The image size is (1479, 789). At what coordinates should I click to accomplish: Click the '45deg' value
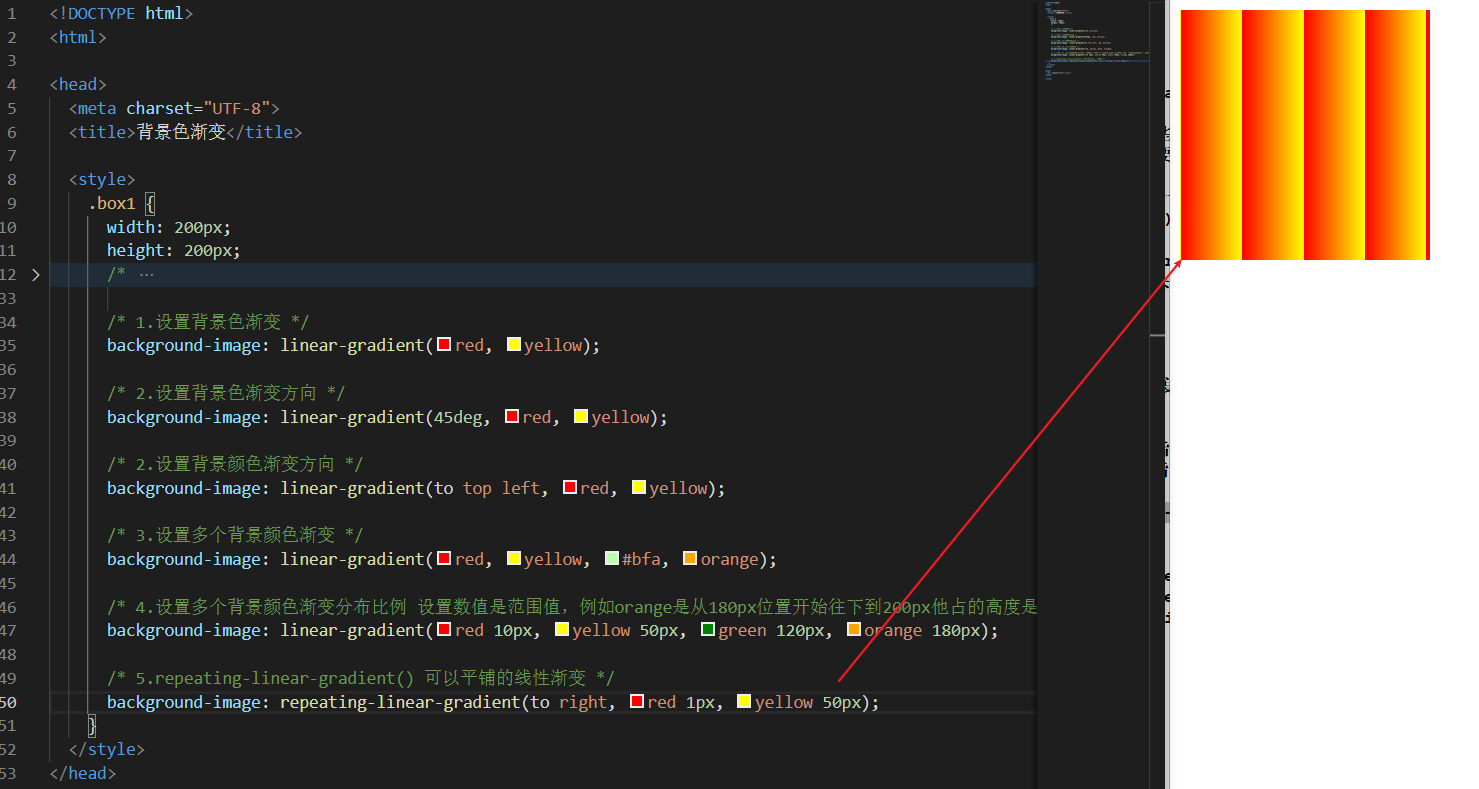click(458, 417)
